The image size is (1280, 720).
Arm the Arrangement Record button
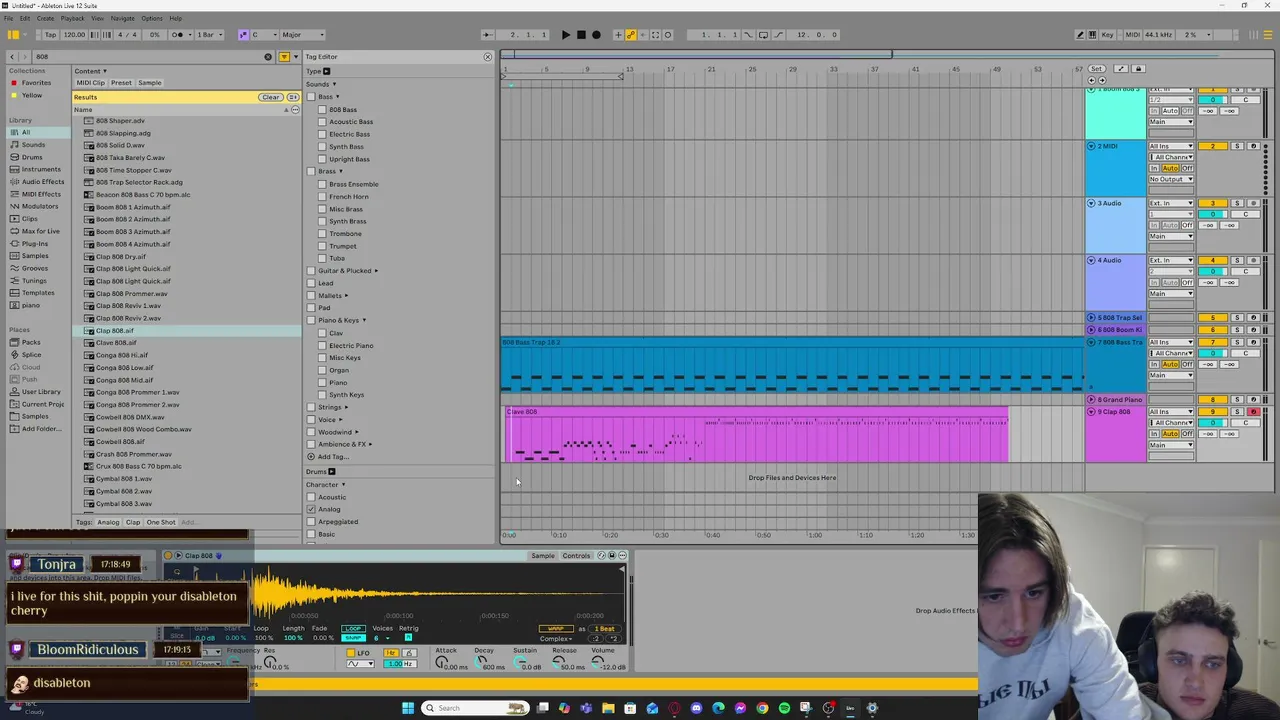click(x=597, y=35)
